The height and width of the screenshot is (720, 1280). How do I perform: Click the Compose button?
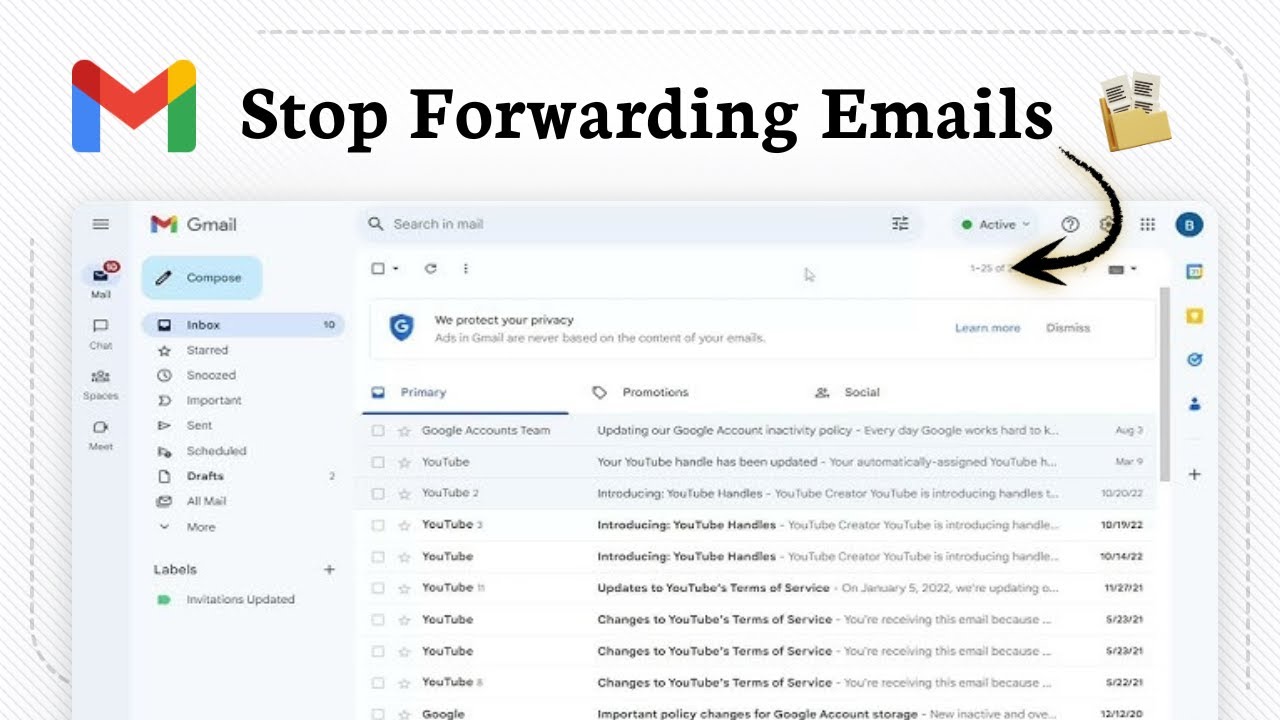(202, 278)
